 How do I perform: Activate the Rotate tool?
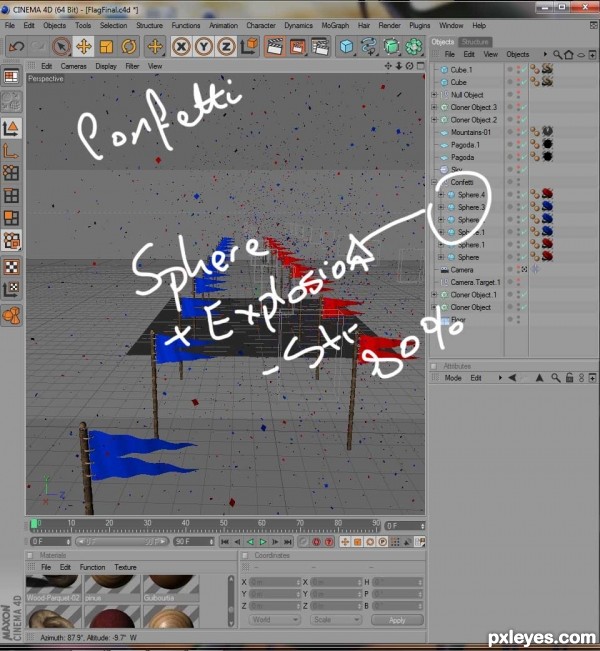[x=129, y=46]
